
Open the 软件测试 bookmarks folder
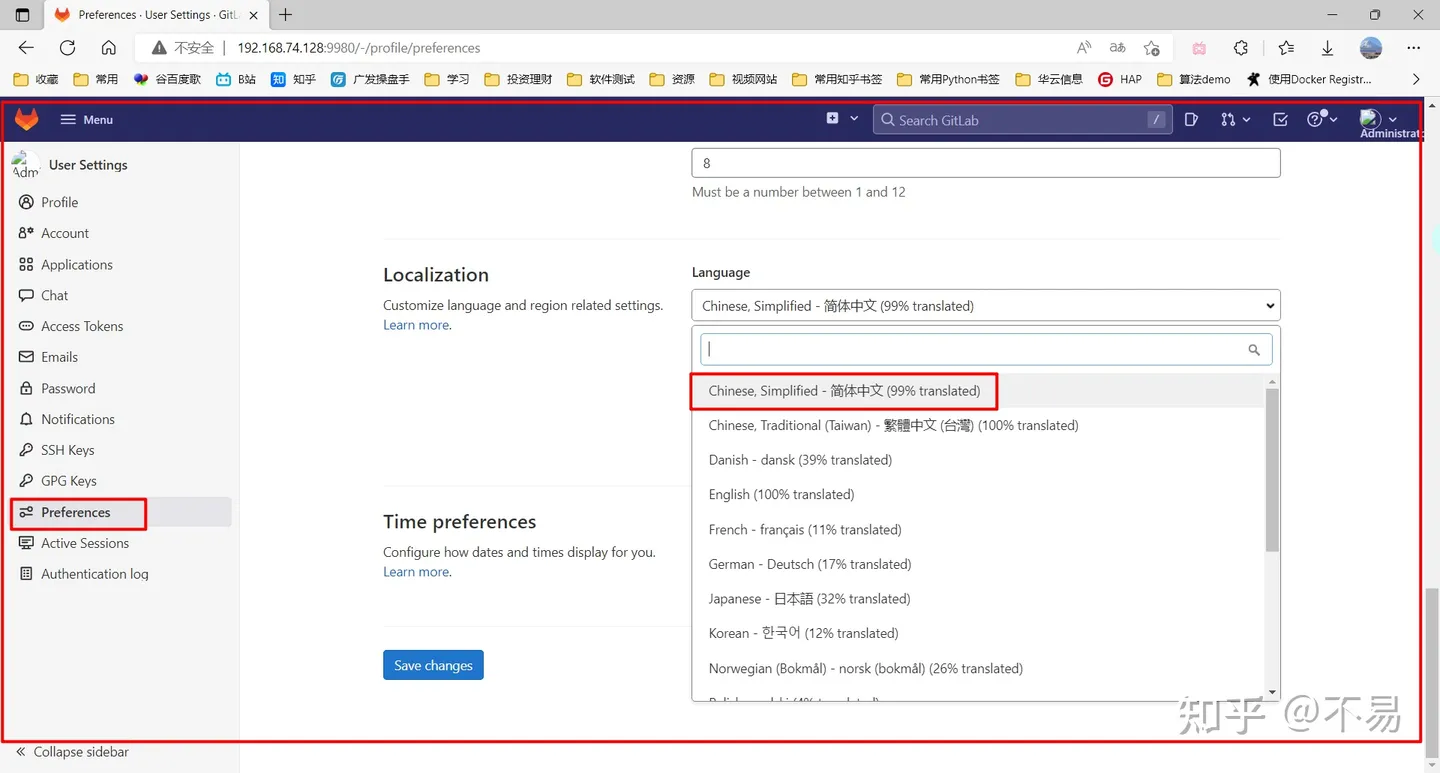click(x=601, y=79)
